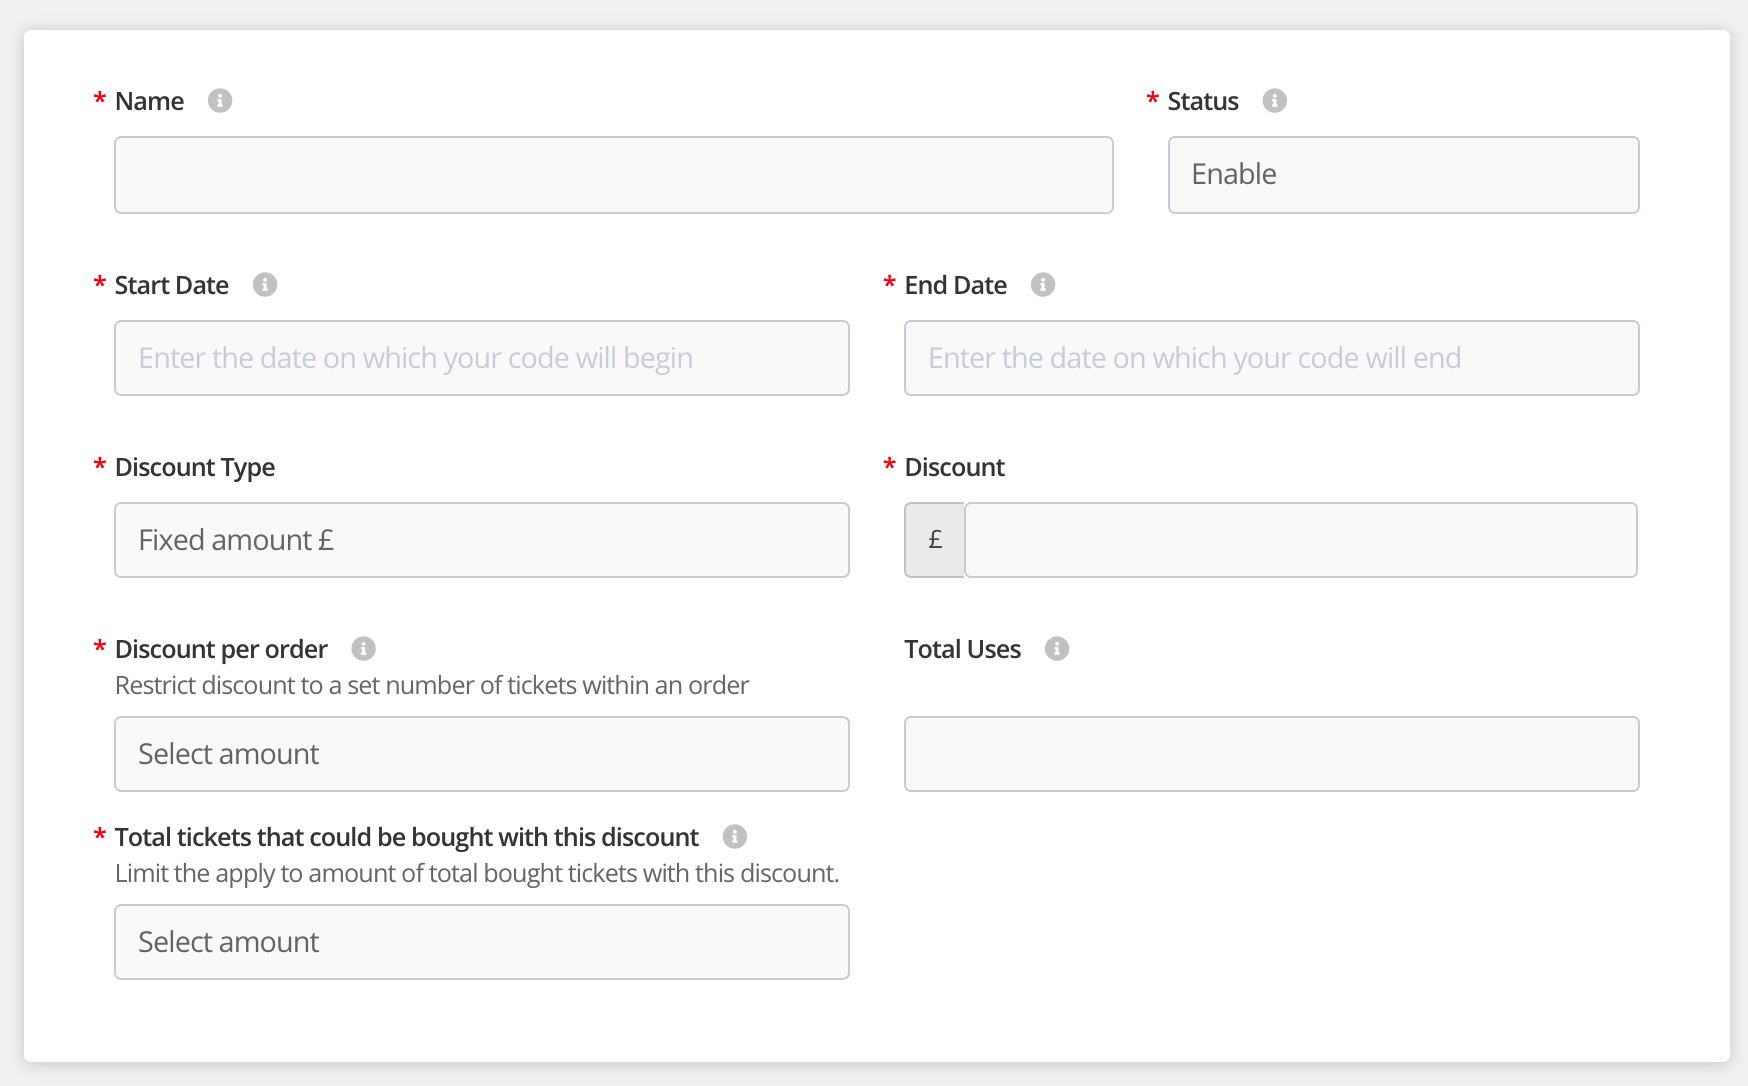This screenshot has width=1748, height=1086.
Task: Click the 'Restrict discount to a set number' help text
Action: (x=432, y=685)
